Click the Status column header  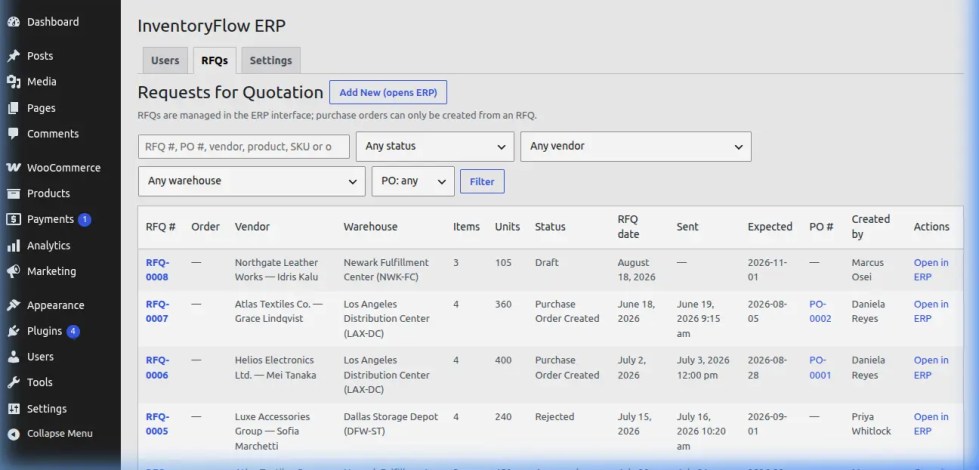550,227
